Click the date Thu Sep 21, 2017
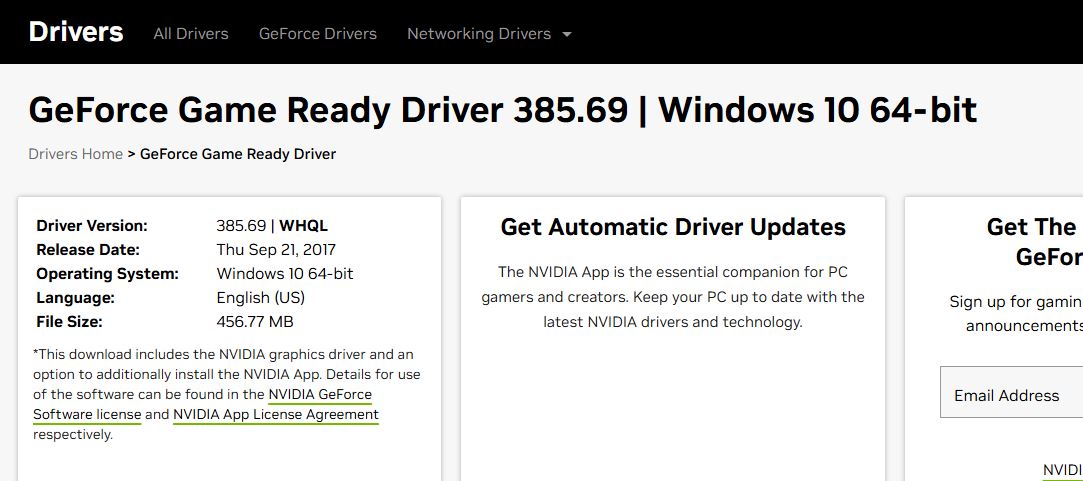This screenshot has width=1083, height=481. 276,249
